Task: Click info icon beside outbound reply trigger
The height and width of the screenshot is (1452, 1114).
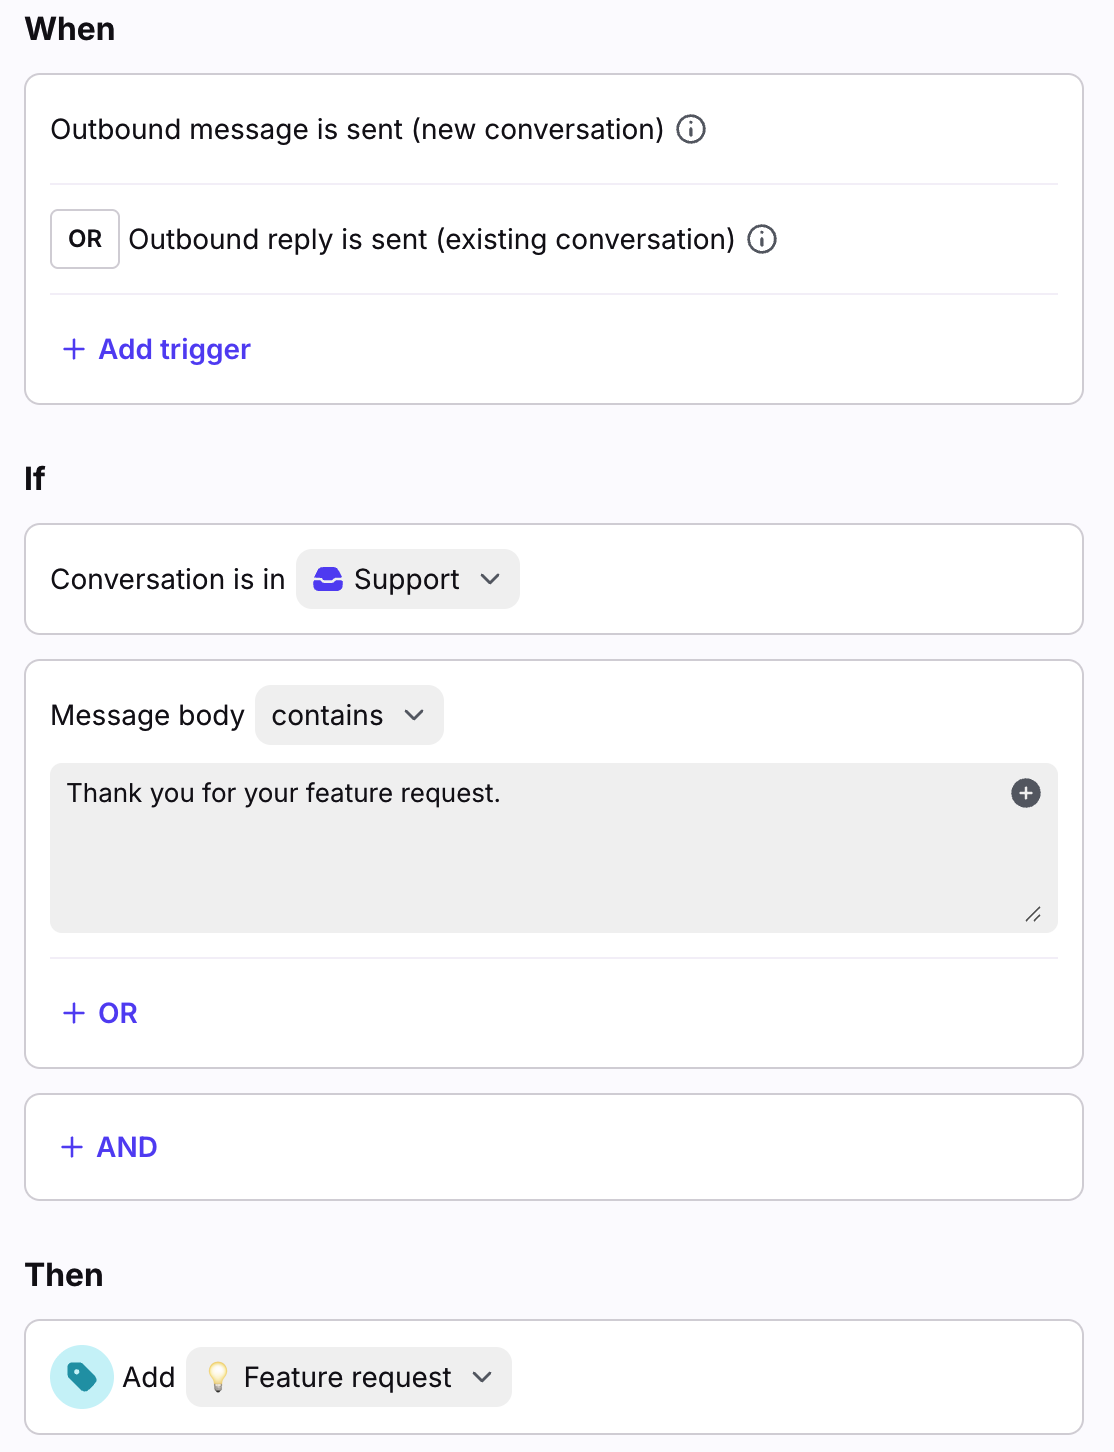Action: [x=762, y=239]
